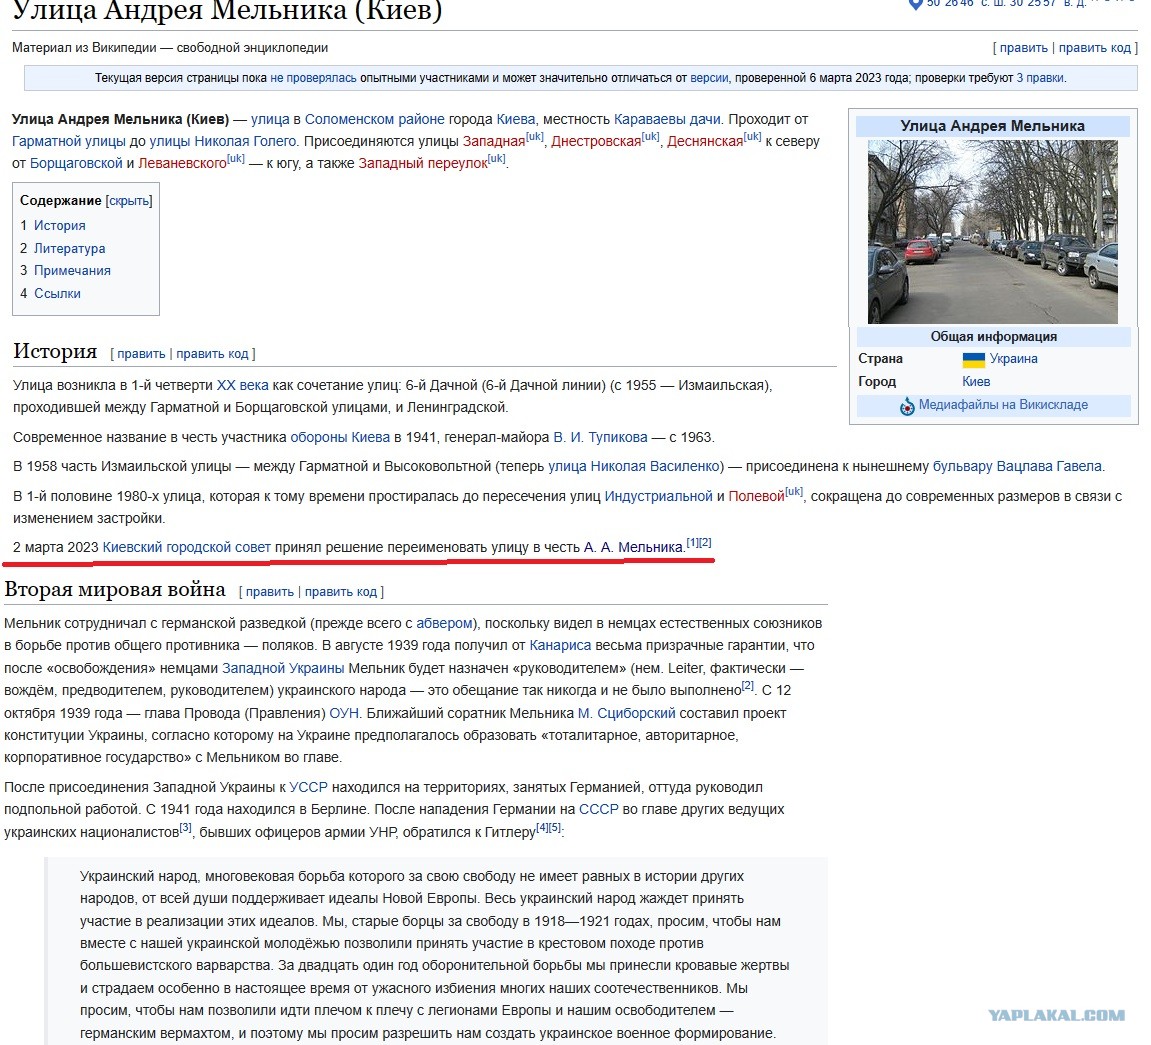Click 'править код' next to История heading
The height and width of the screenshot is (1045, 1151).
[x=212, y=354]
